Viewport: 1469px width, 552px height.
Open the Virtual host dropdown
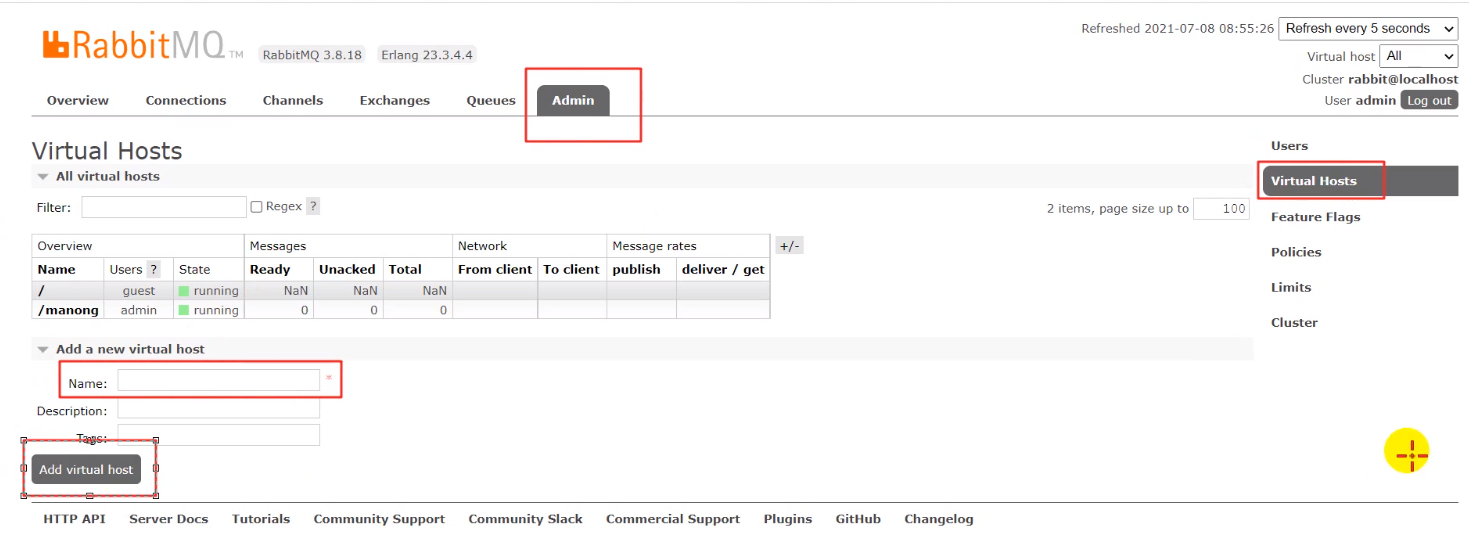pos(1419,56)
